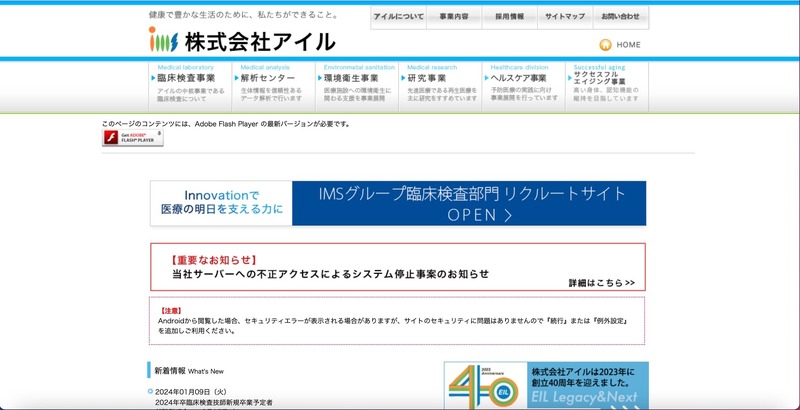Click the 40th anniversary EIL banner

pos(546,386)
